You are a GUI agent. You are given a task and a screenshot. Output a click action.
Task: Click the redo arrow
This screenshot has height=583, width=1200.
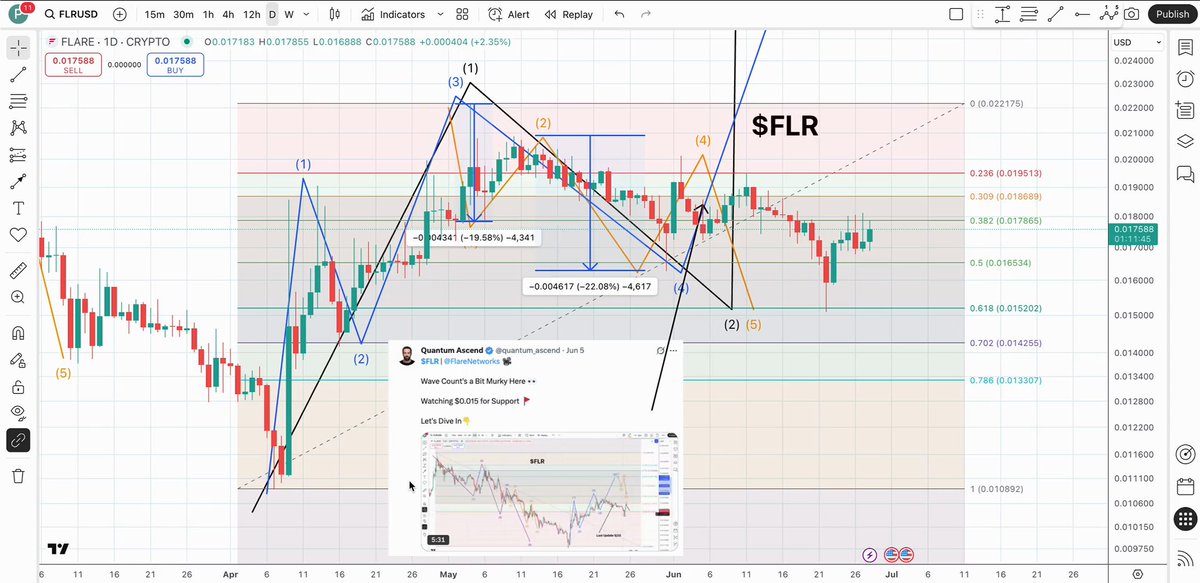[646, 15]
